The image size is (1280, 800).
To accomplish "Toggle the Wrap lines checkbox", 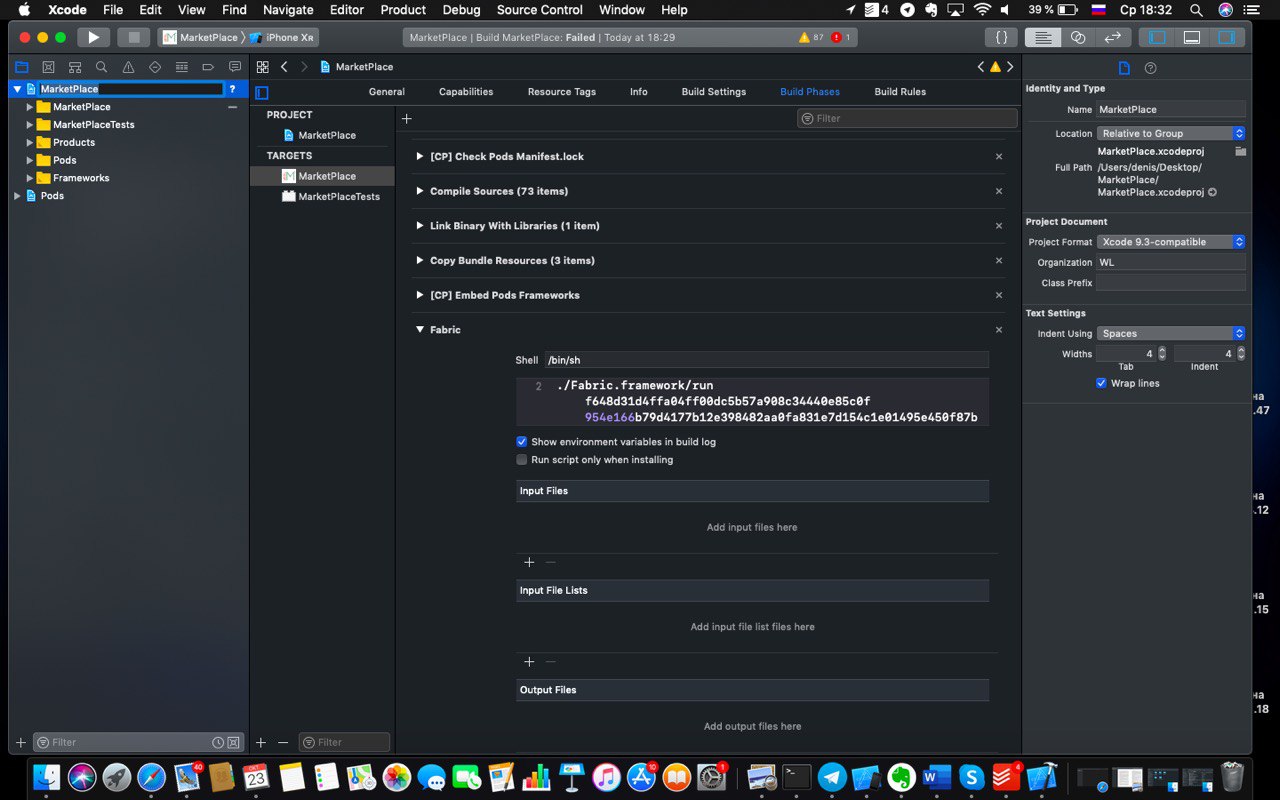I will [x=1101, y=383].
